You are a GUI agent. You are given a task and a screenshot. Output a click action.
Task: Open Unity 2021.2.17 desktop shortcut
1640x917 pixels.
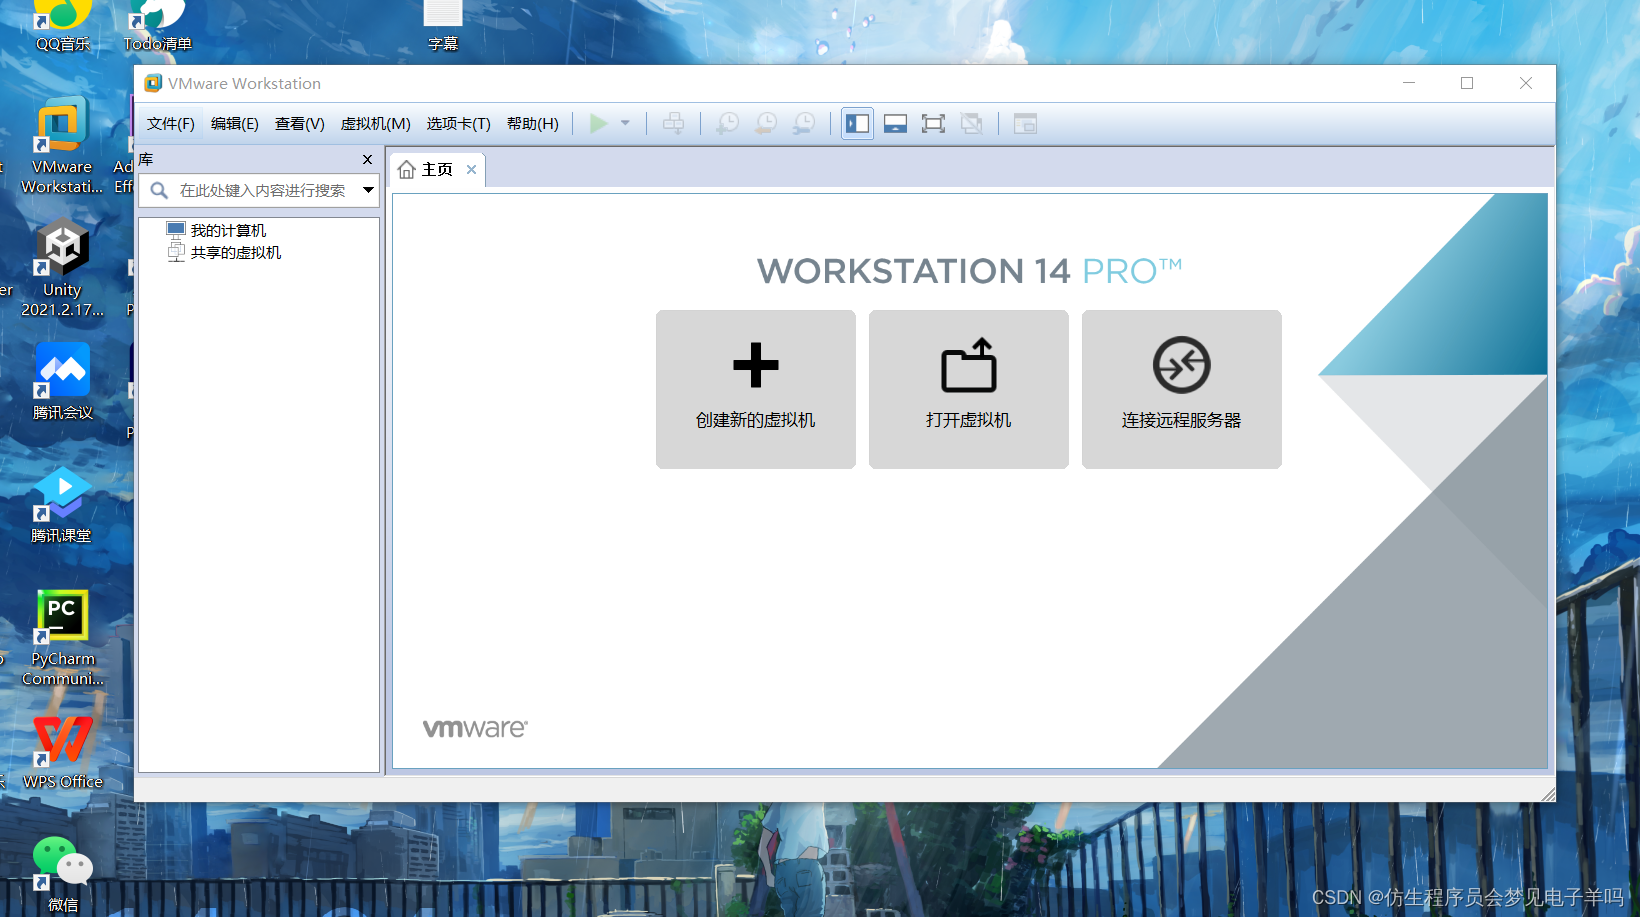point(62,270)
